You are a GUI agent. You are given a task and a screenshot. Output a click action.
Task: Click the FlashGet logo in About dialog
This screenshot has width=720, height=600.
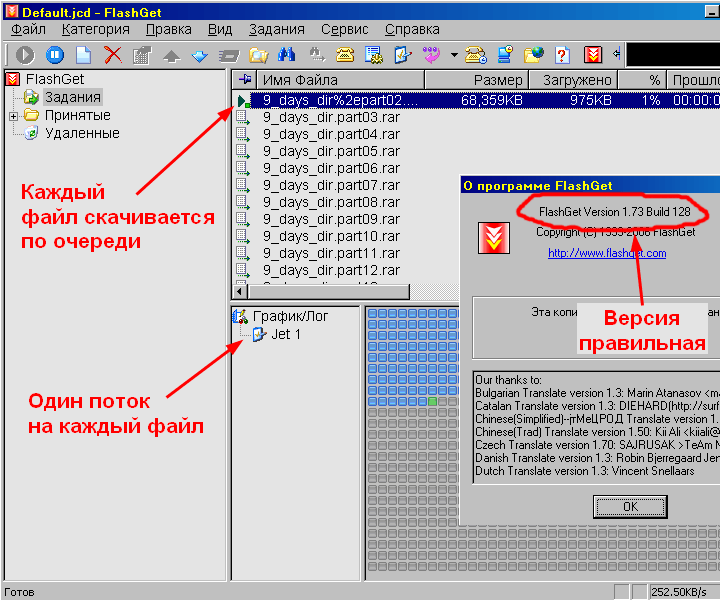pos(494,238)
